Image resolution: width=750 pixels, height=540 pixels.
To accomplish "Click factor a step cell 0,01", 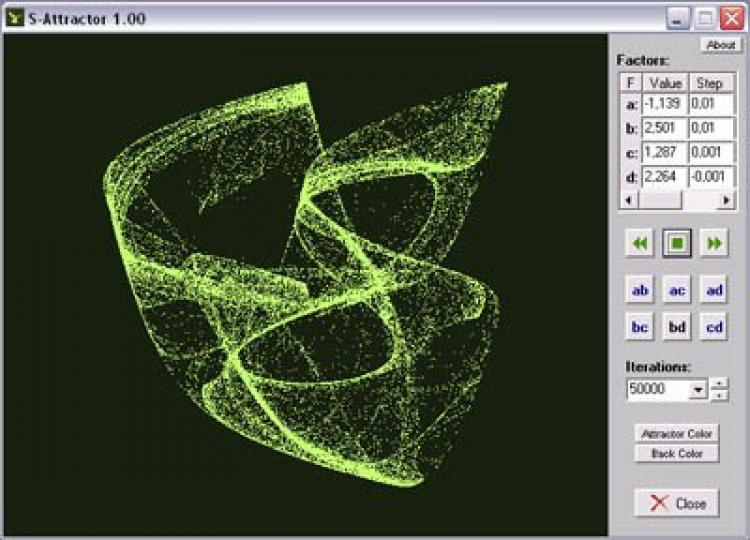I will [x=711, y=104].
